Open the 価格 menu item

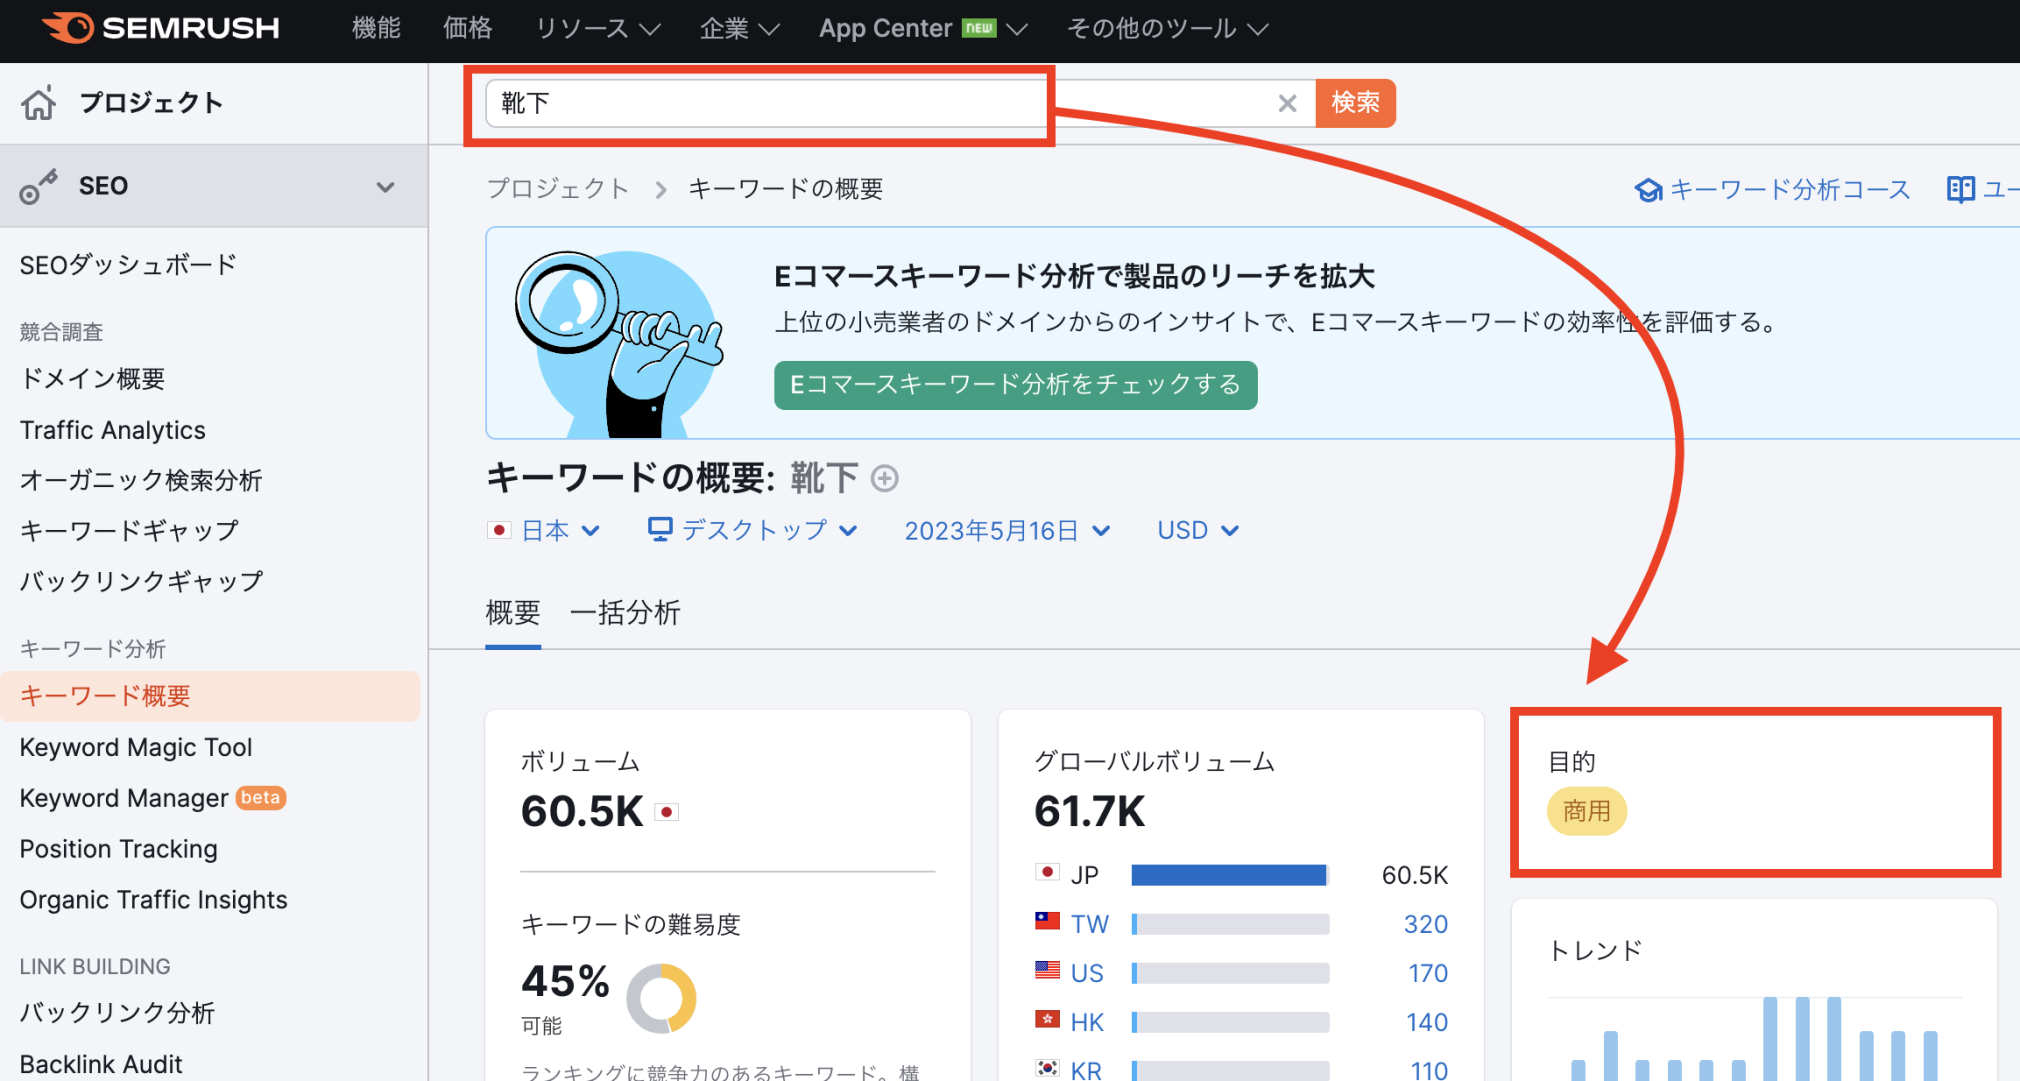tap(468, 29)
